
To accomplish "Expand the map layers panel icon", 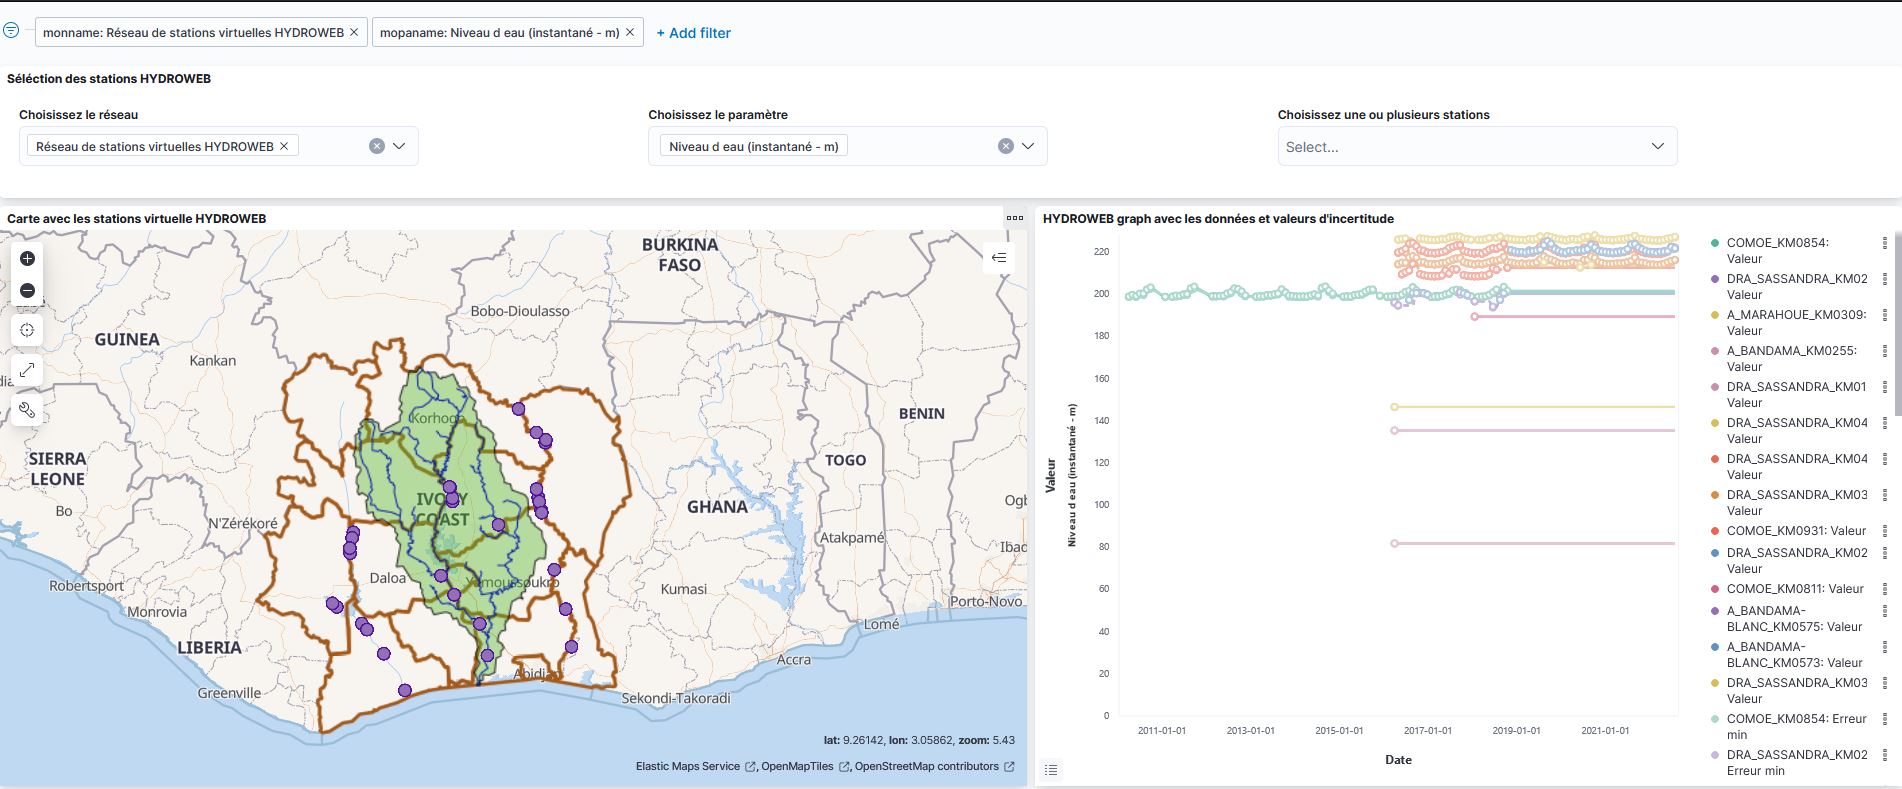I will 998,258.
